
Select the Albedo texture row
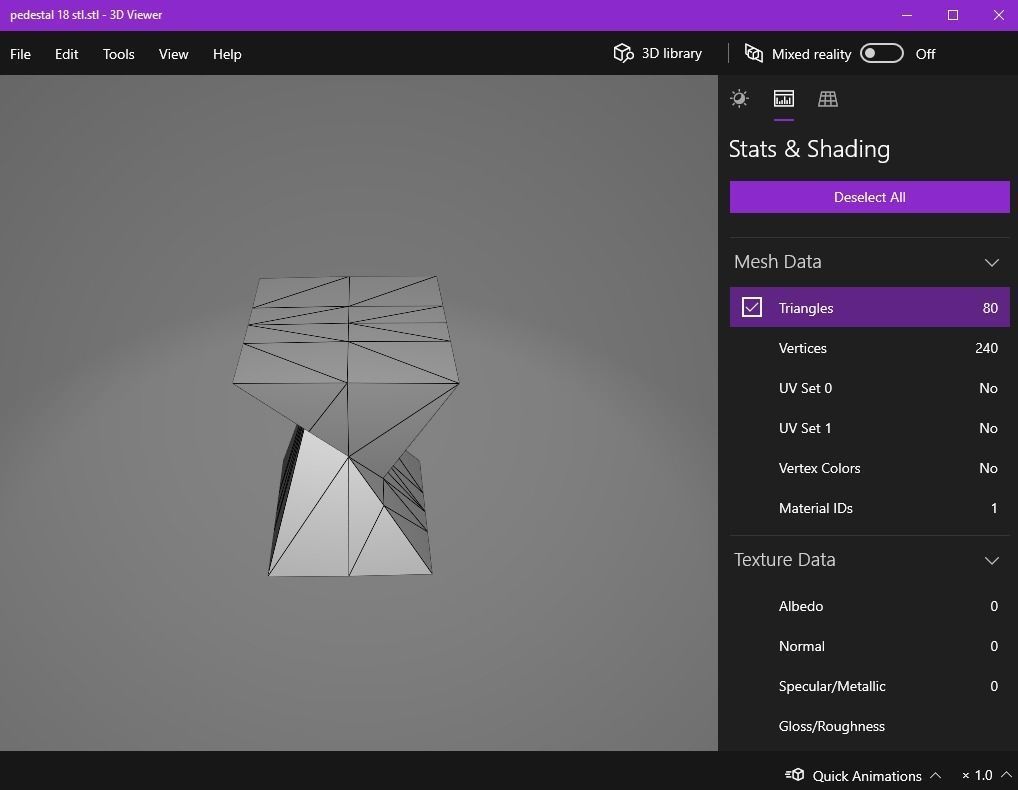coord(869,606)
